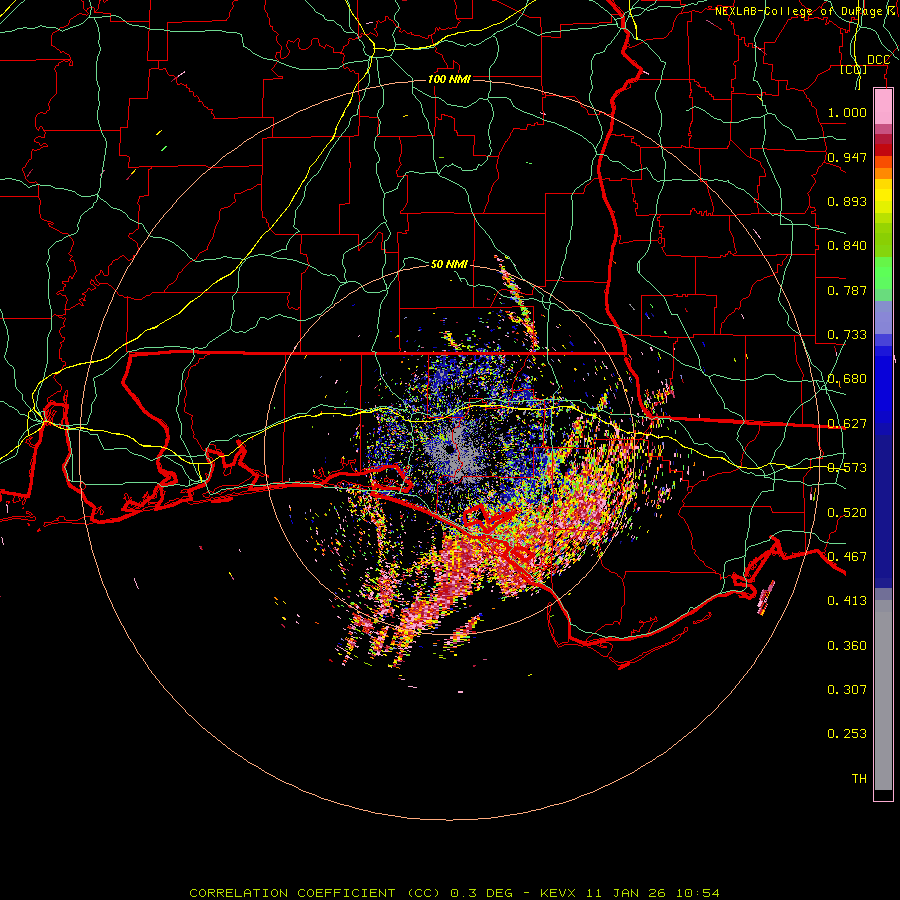Click the 0.573 value on the color scale
900x900 pixels.
coord(847,468)
